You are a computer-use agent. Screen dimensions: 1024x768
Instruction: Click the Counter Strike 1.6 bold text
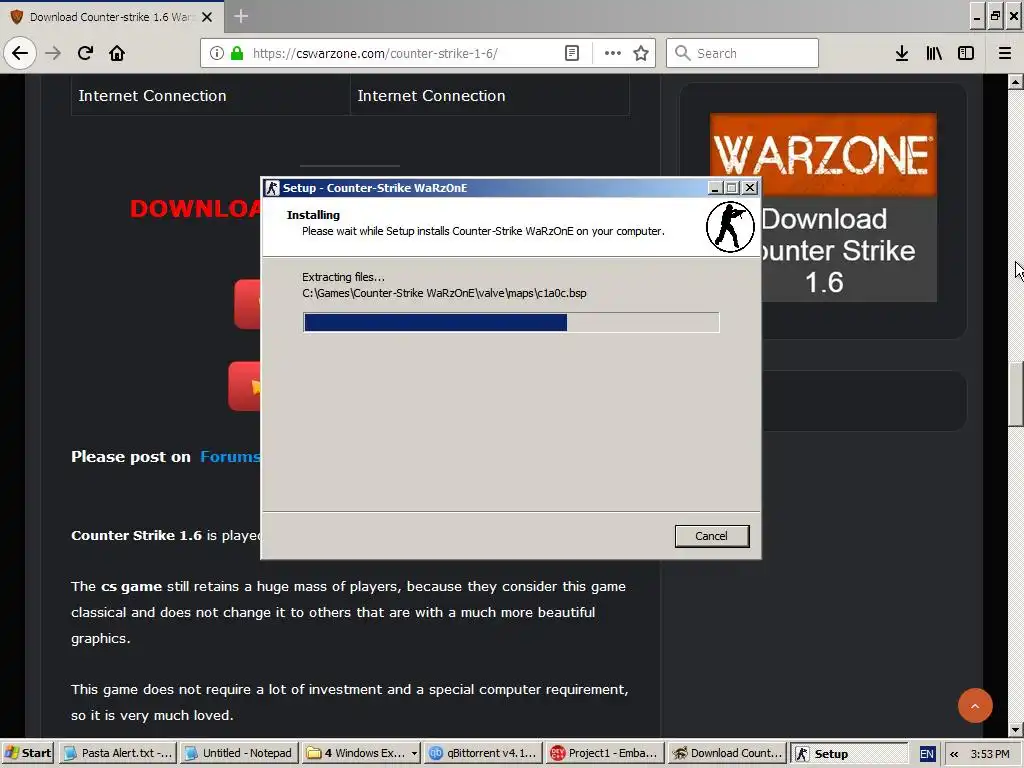tap(136, 536)
